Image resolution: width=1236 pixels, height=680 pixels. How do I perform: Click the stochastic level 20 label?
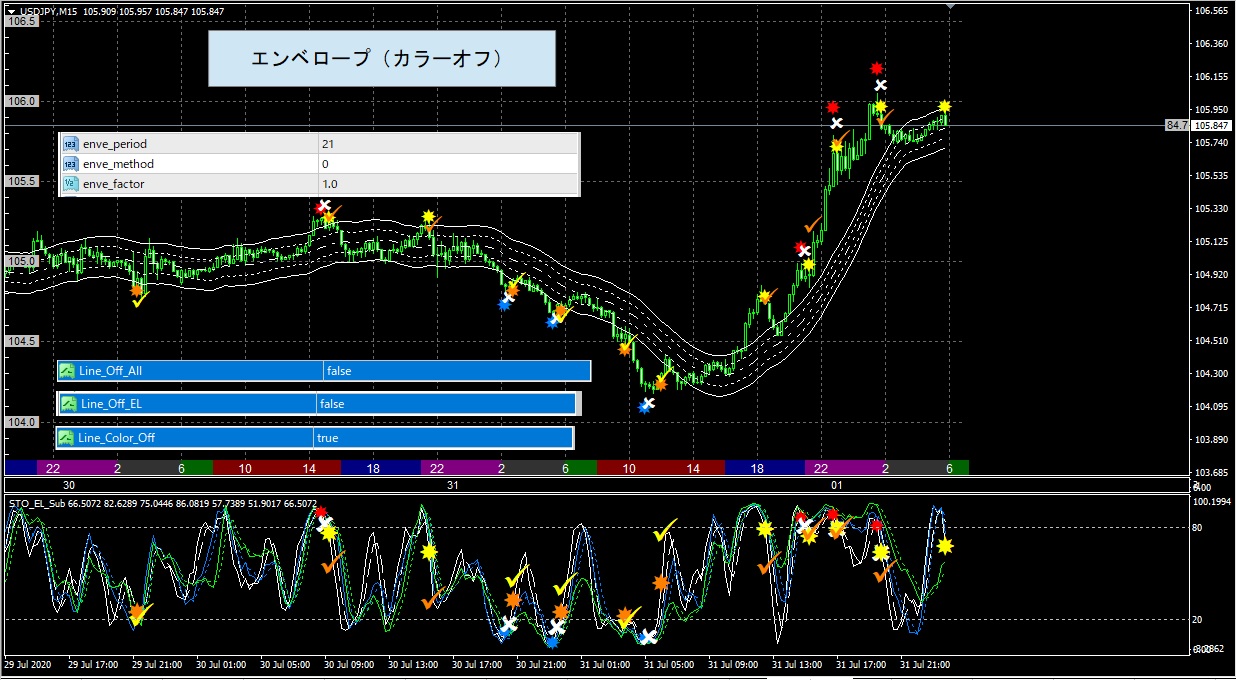[x=1197, y=620]
